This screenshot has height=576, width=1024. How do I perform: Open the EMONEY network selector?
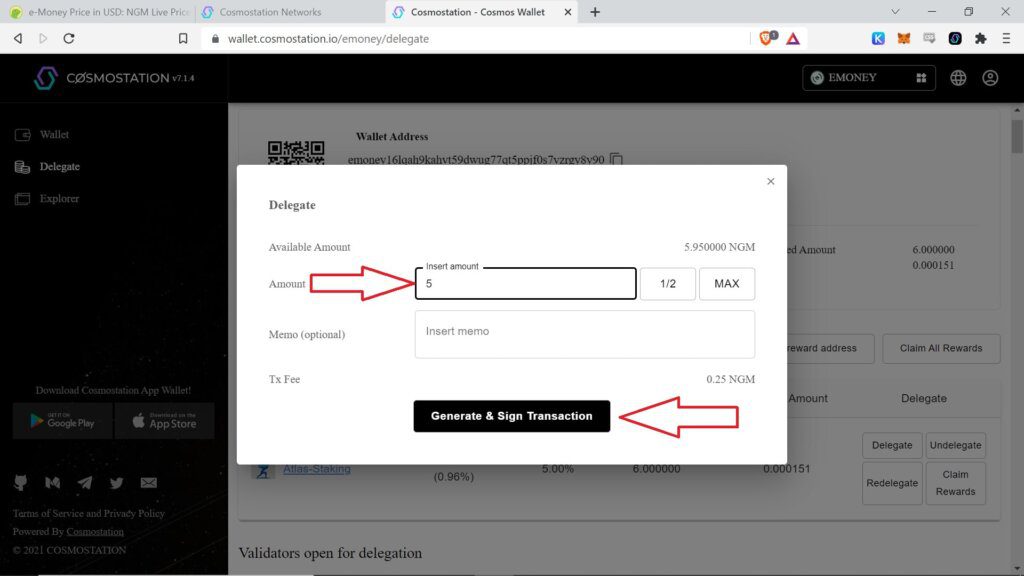coord(869,78)
